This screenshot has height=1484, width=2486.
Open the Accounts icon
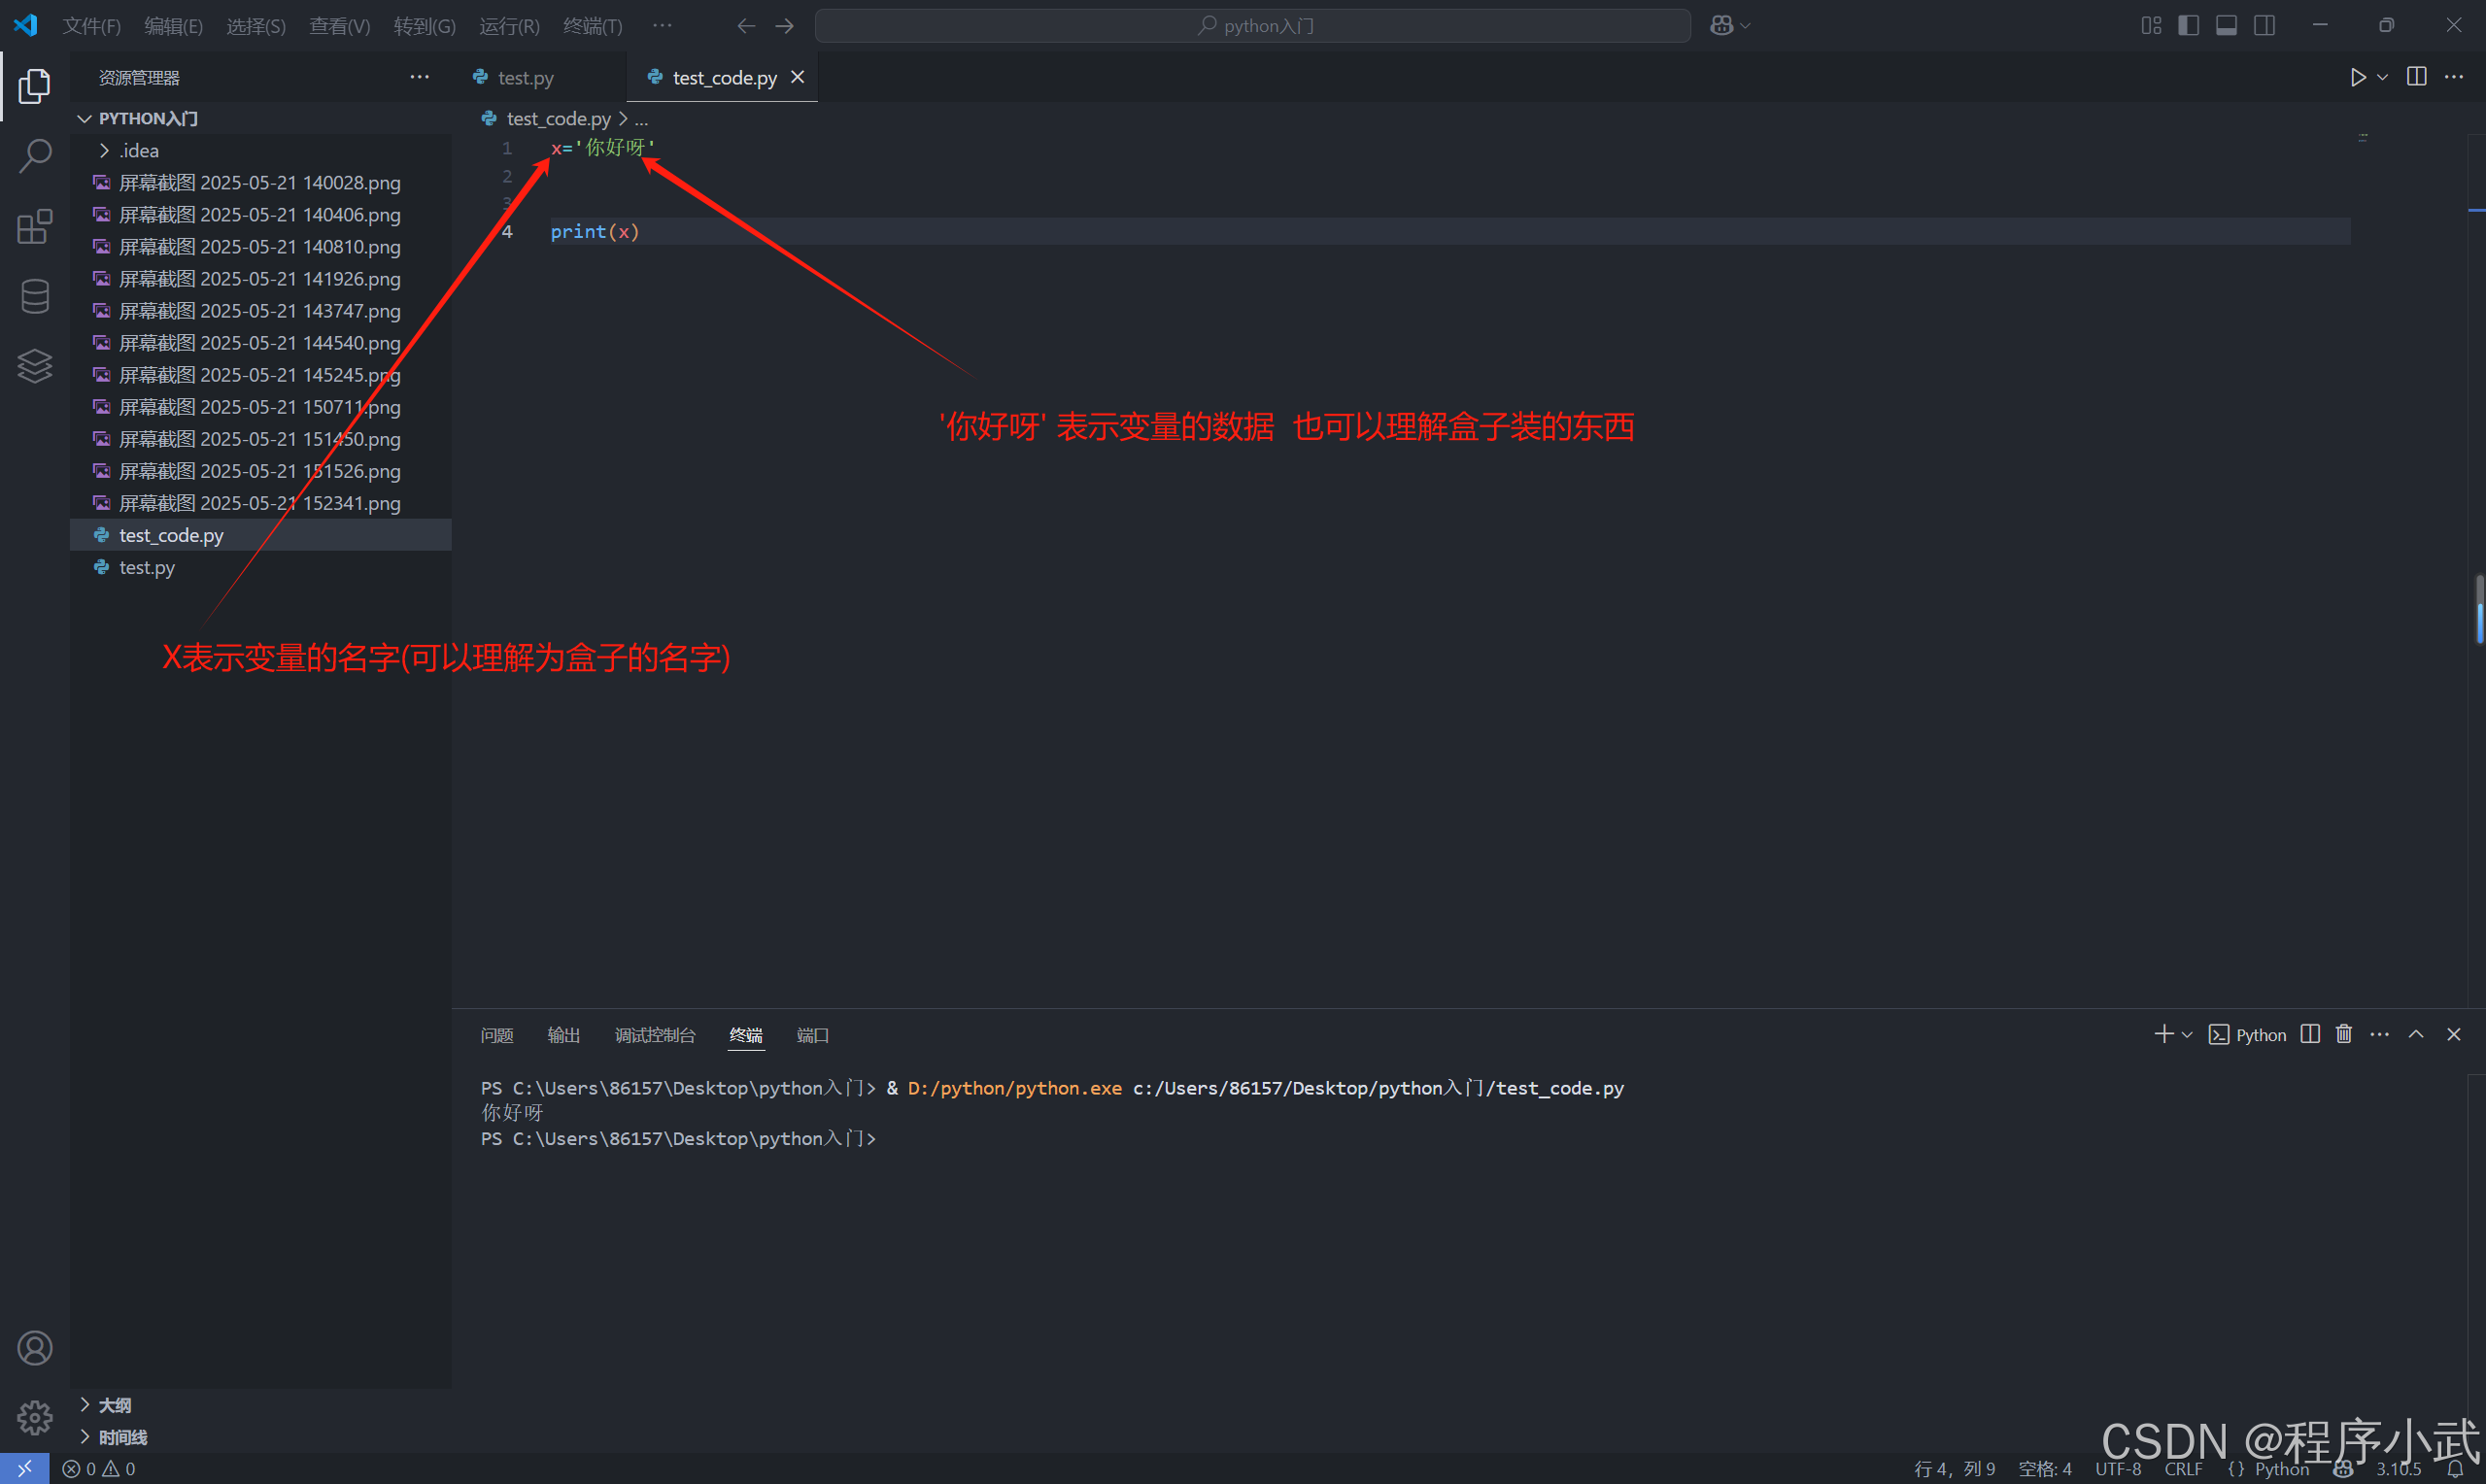35,1348
